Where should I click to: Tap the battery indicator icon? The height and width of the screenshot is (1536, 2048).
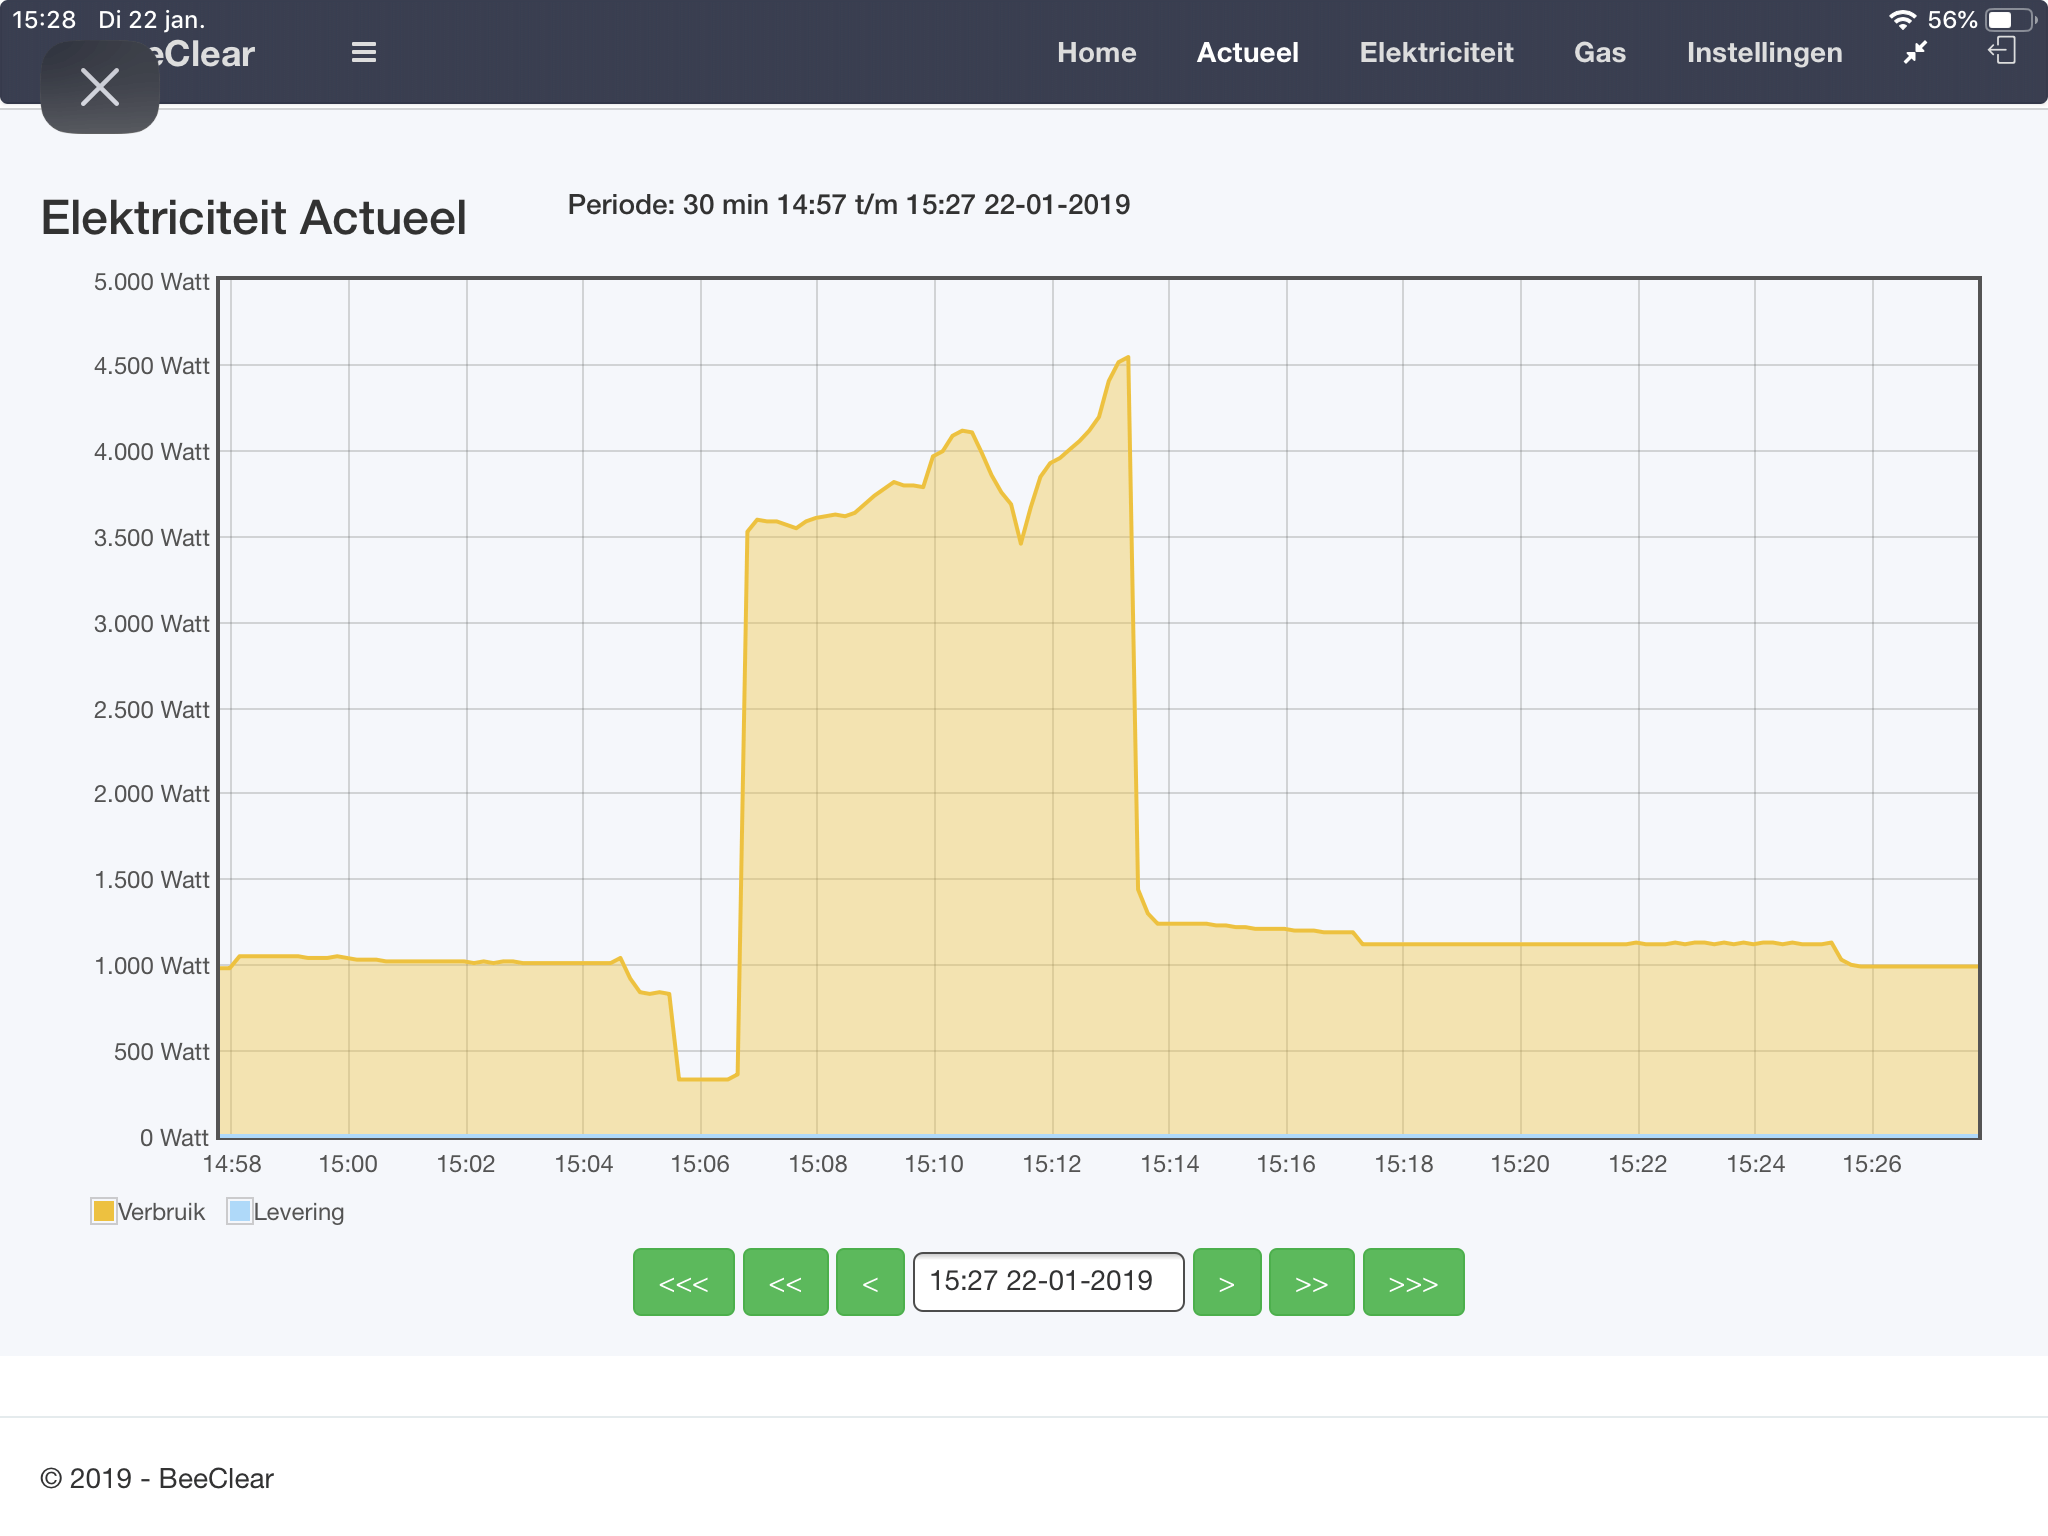pyautogui.click(x=2010, y=19)
